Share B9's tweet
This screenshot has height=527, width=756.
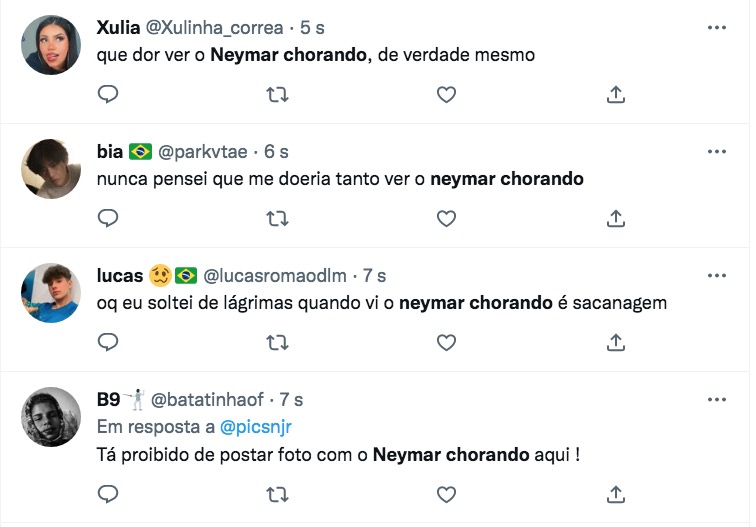[x=616, y=494]
